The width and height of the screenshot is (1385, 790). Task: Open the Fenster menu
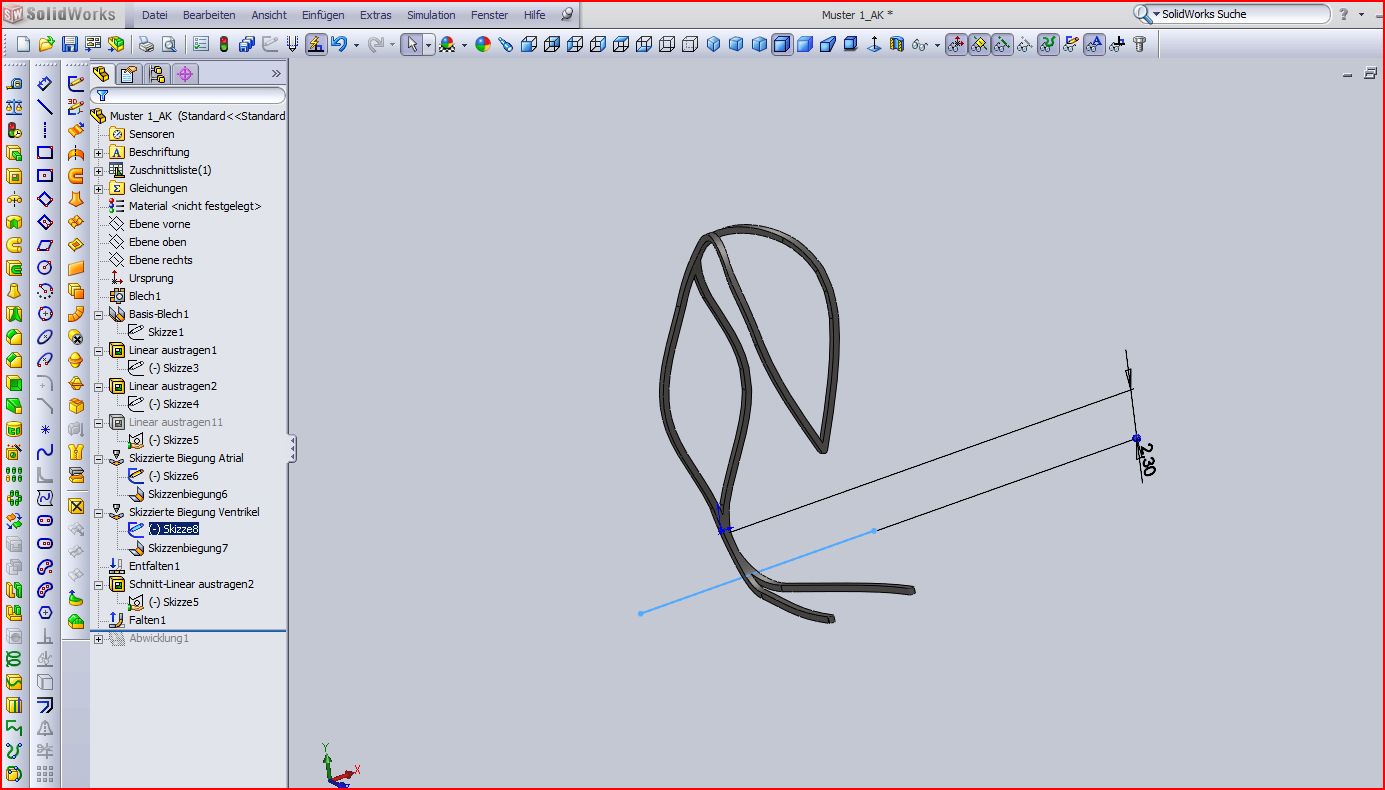pyautogui.click(x=490, y=15)
